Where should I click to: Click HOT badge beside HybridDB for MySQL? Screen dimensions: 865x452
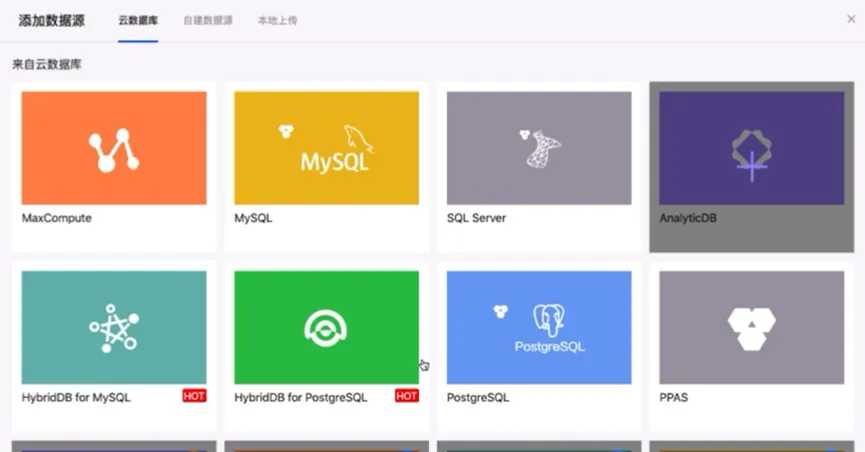194,396
